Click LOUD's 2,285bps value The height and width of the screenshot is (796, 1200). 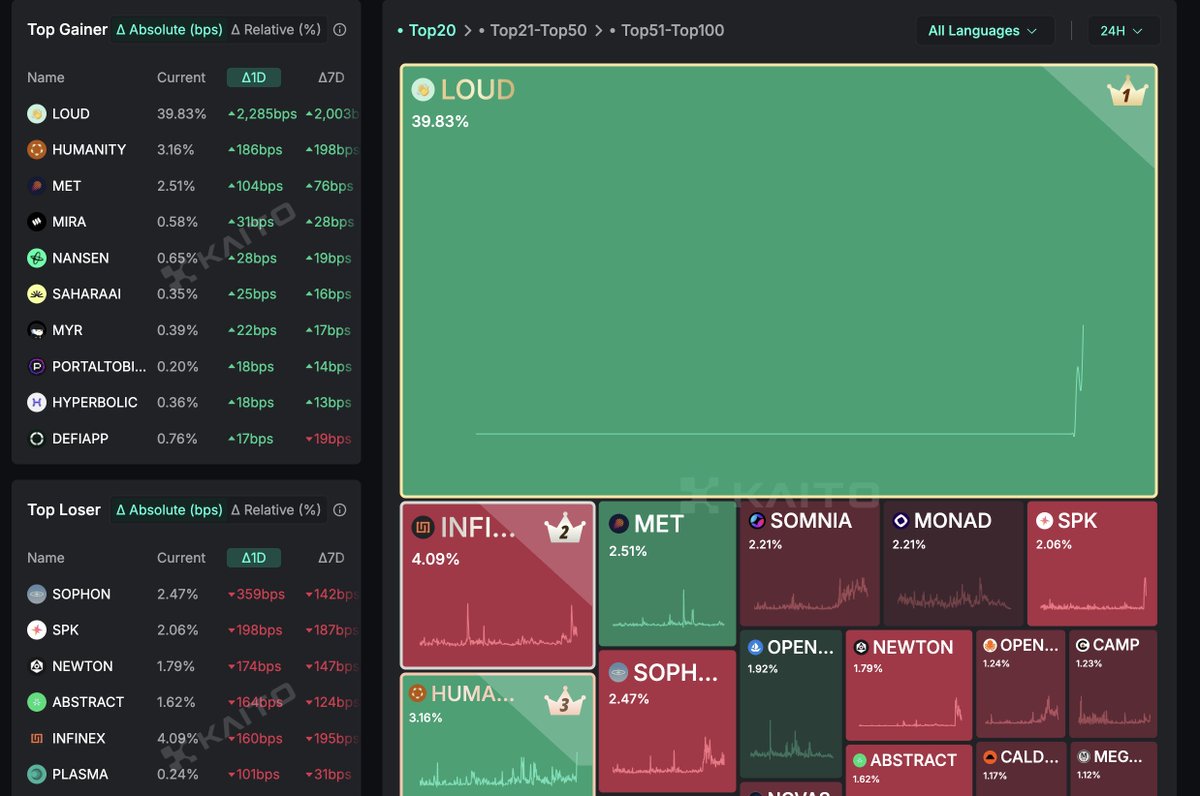tap(262, 114)
